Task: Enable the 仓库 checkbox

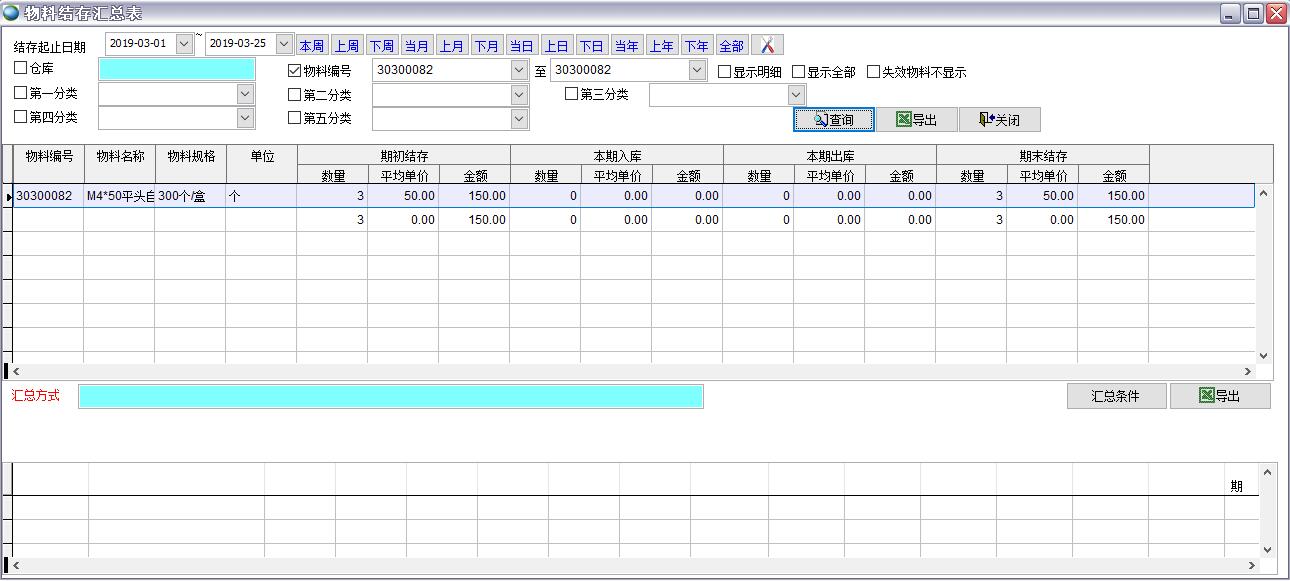Action: point(21,69)
